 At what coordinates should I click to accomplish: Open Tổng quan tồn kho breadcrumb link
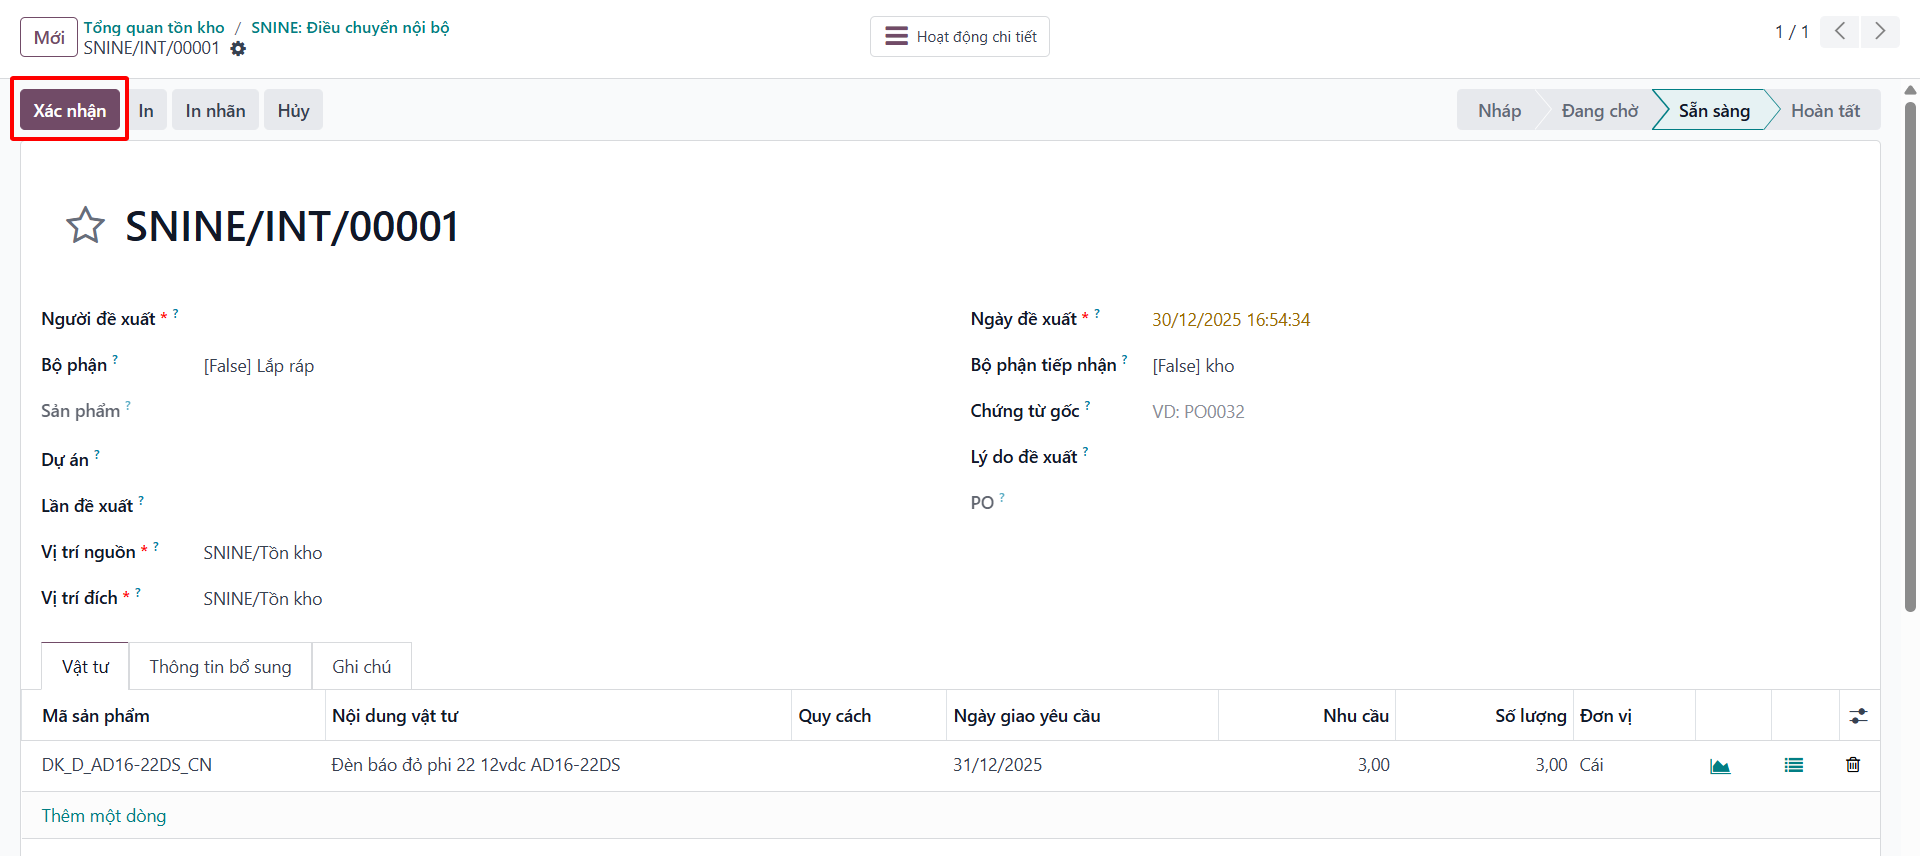(x=154, y=27)
